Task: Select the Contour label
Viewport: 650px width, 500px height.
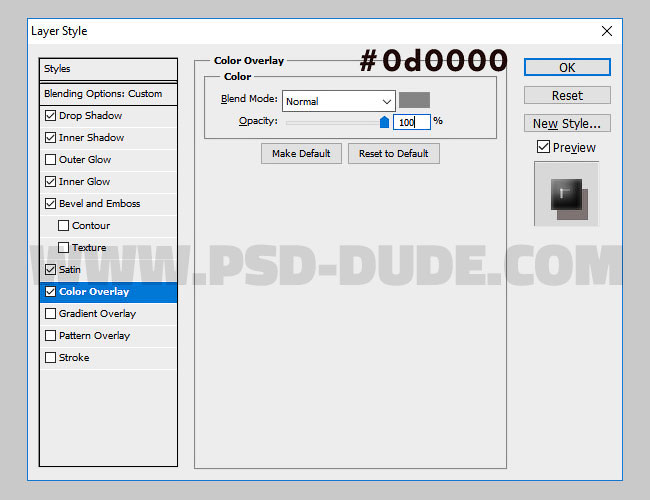Action: (91, 226)
